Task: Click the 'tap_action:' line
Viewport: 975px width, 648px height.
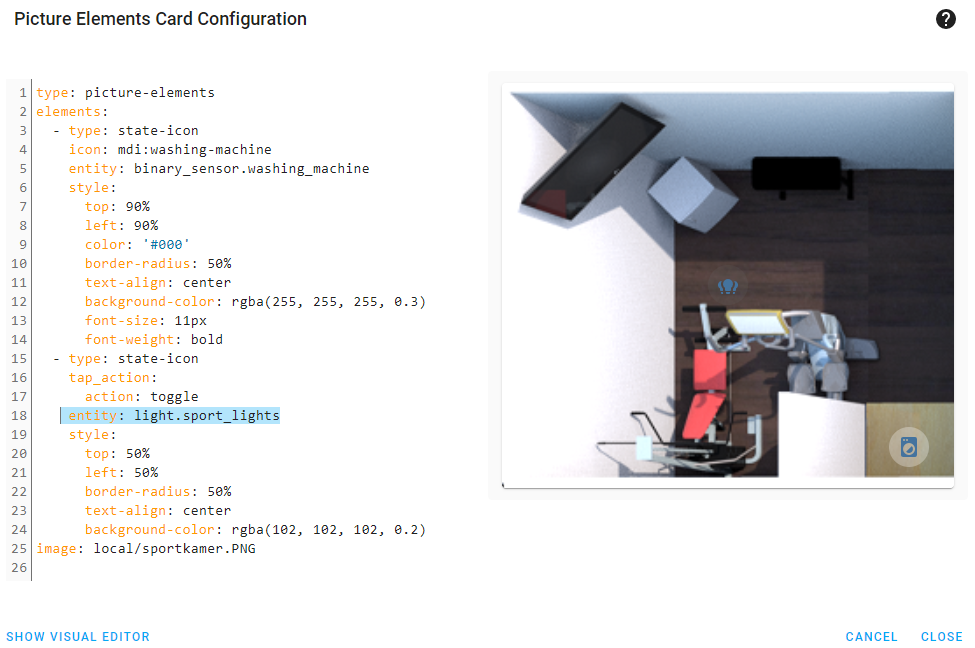Action: (113, 377)
